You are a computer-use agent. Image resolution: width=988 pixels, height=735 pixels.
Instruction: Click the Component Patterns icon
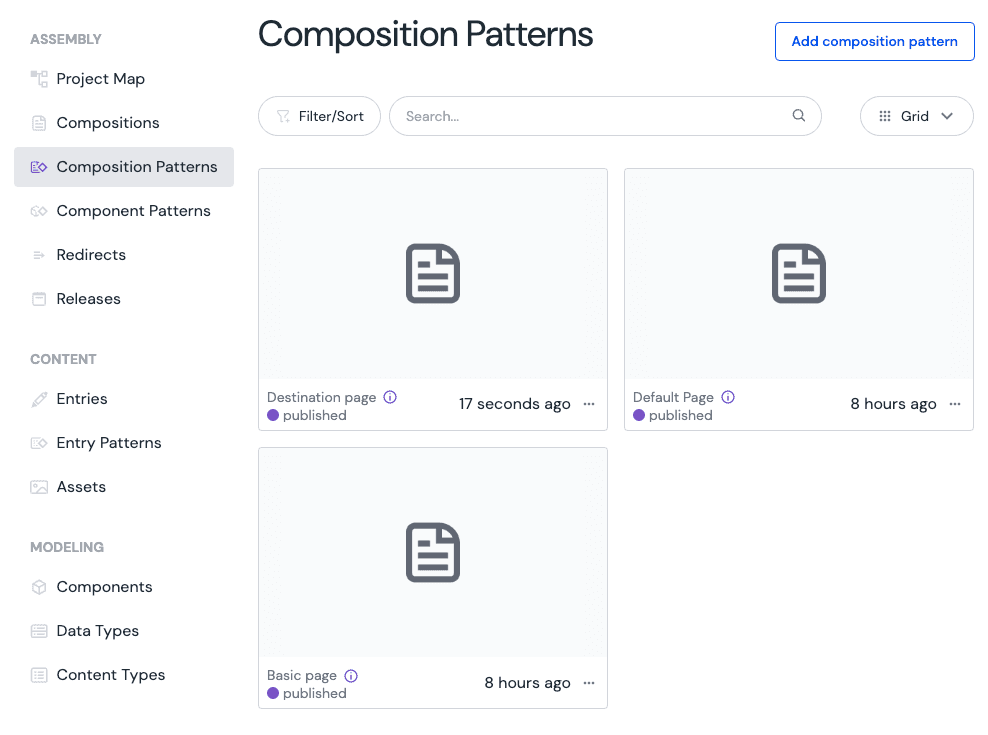coord(38,211)
